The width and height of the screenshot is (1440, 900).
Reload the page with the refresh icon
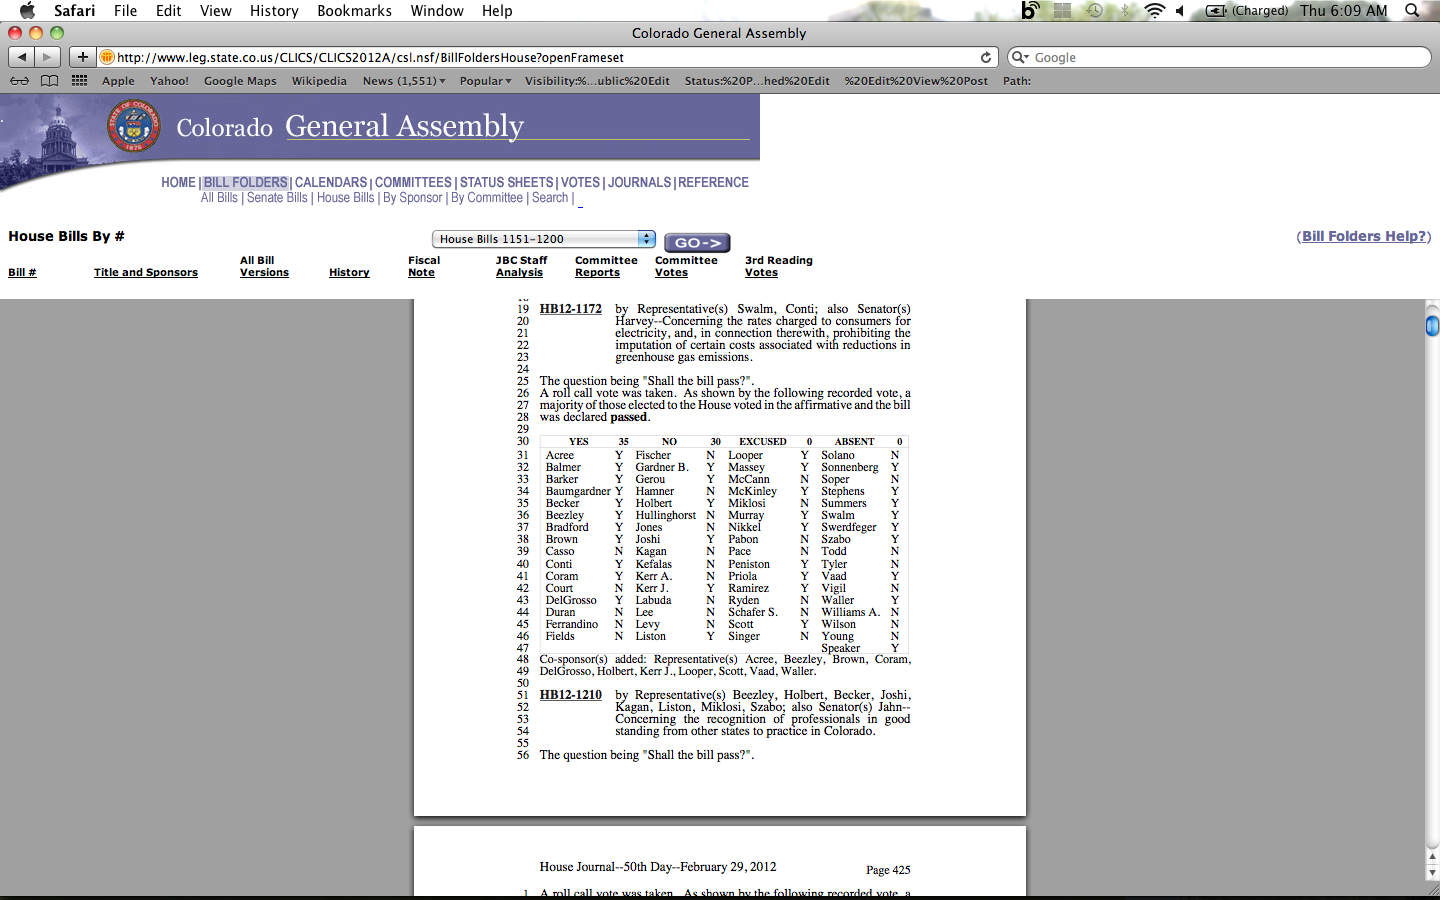point(985,57)
